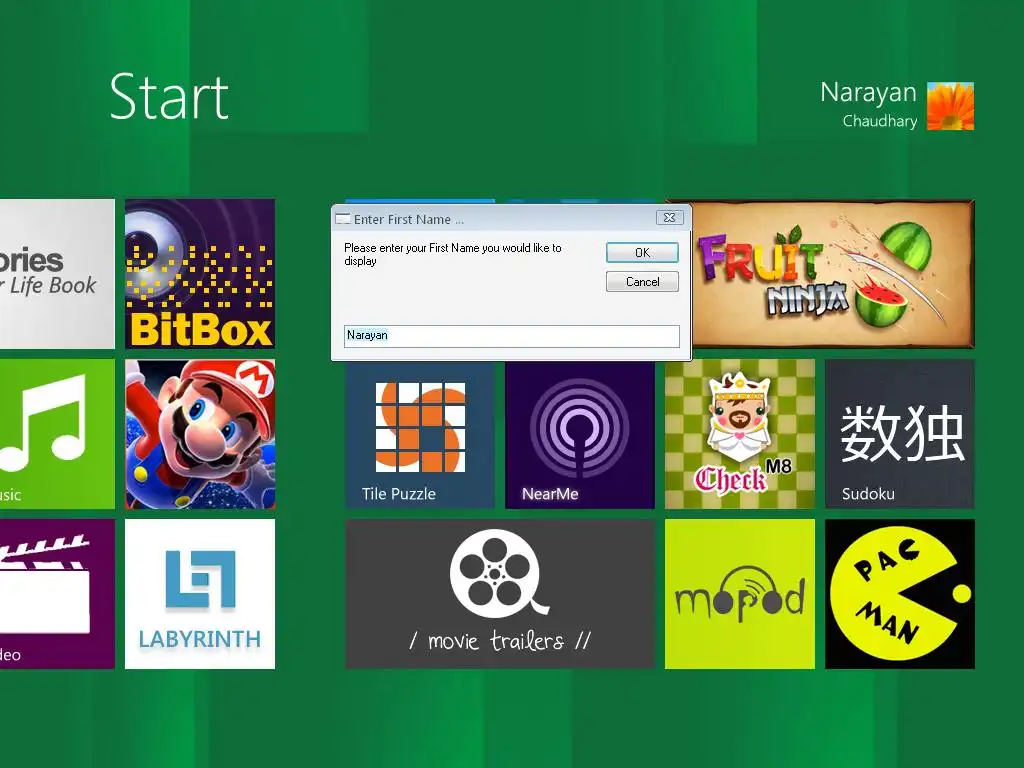Launch the Mario game tile

pos(200,434)
